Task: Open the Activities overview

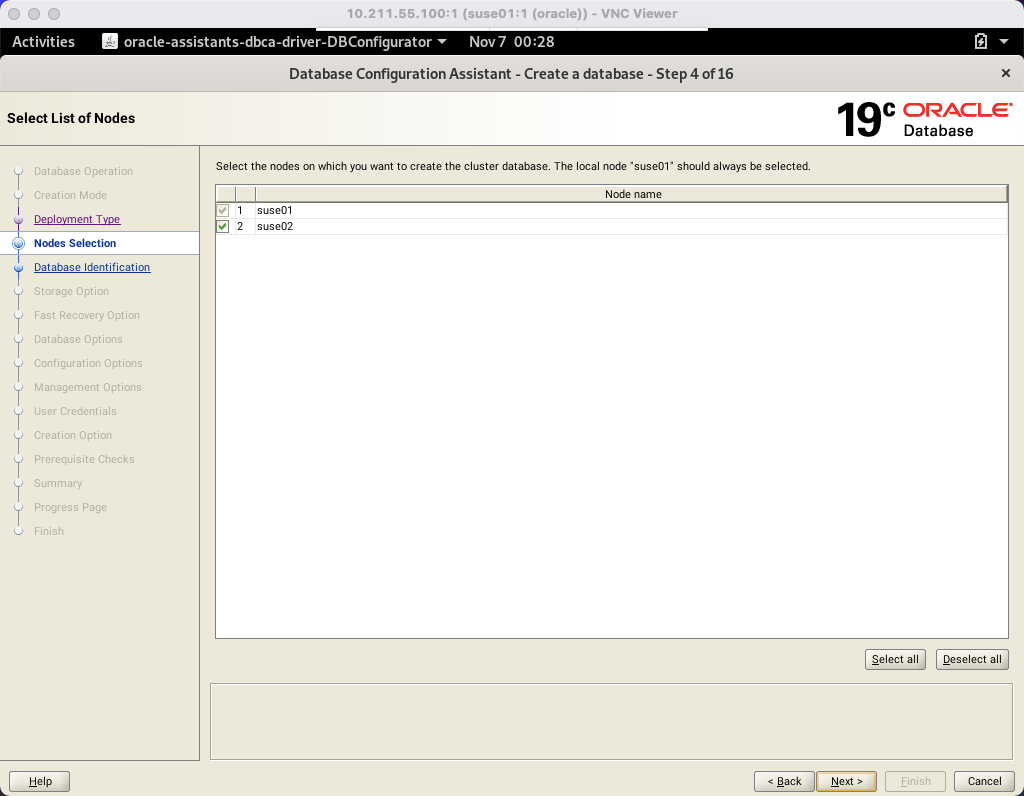Action: tap(43, 42)
